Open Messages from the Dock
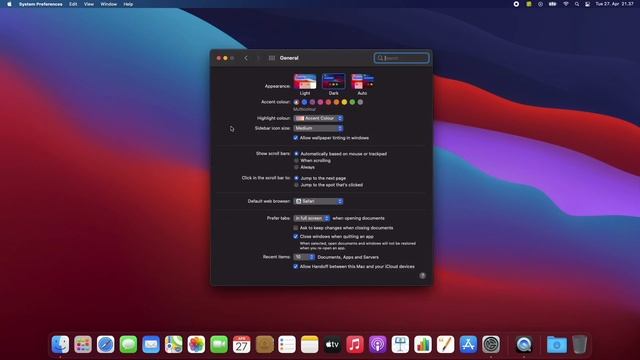The width and height of the screenshot is (640, 360). click(x=128, y=344)
